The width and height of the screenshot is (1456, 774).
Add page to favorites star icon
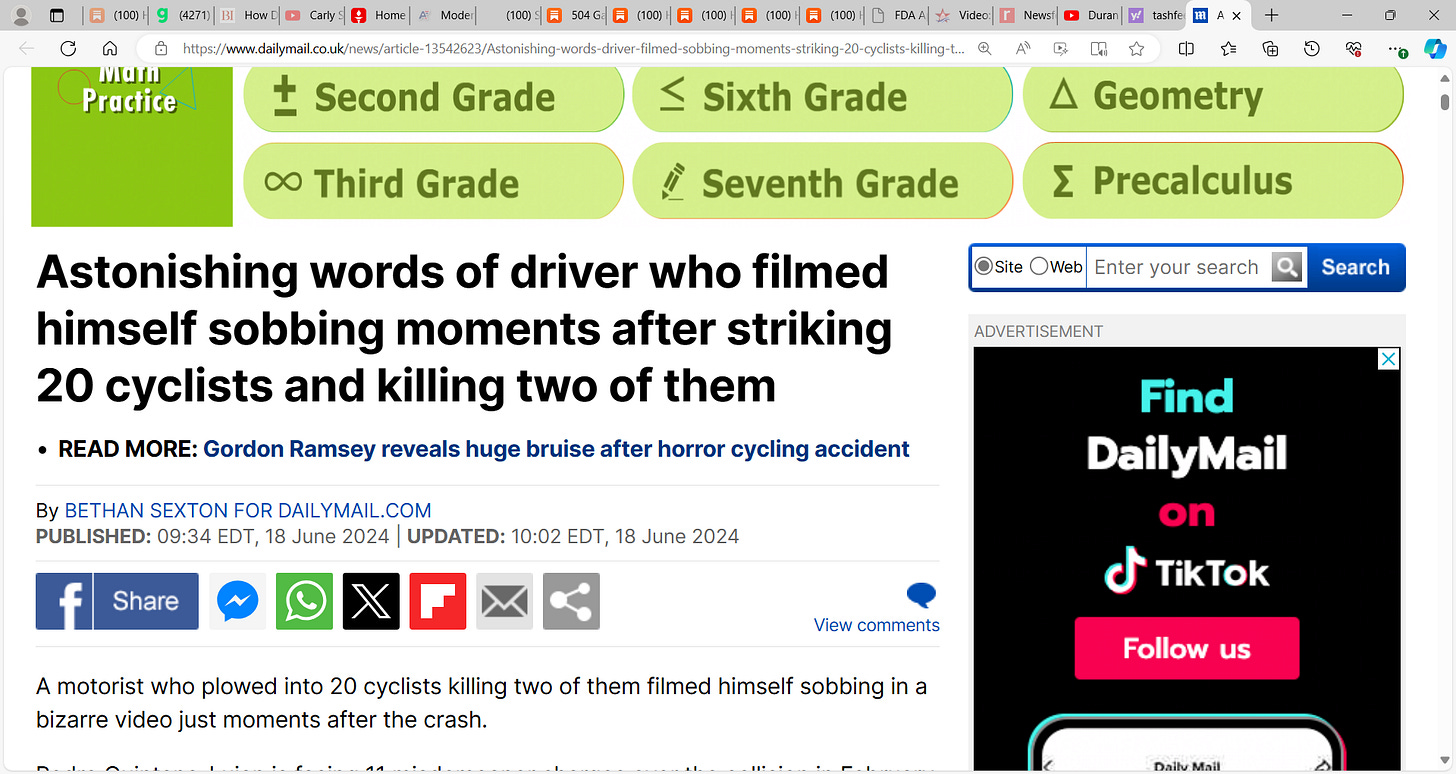click(x=1136, y=48)
